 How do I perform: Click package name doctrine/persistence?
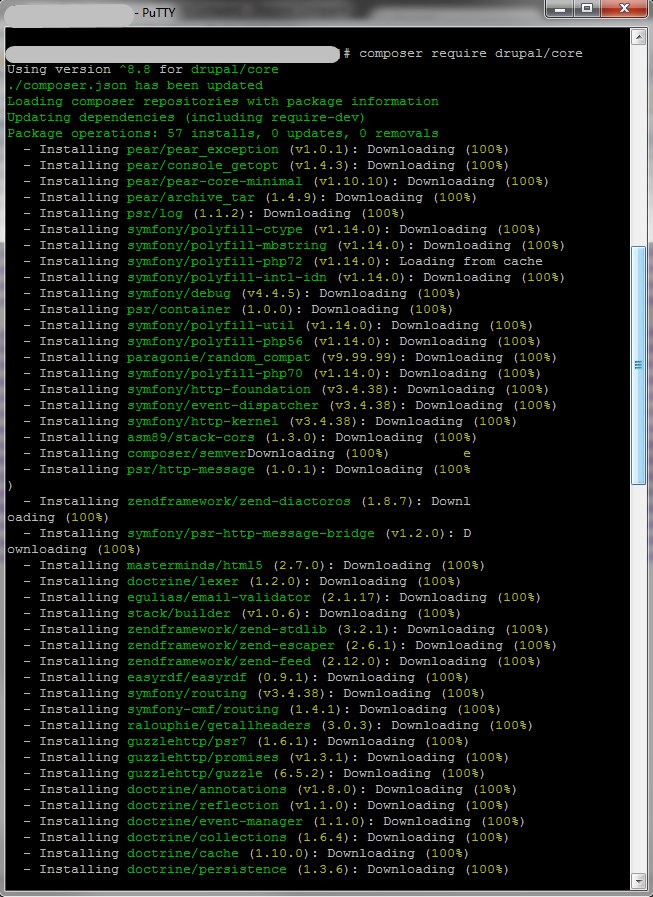(207, 870)
